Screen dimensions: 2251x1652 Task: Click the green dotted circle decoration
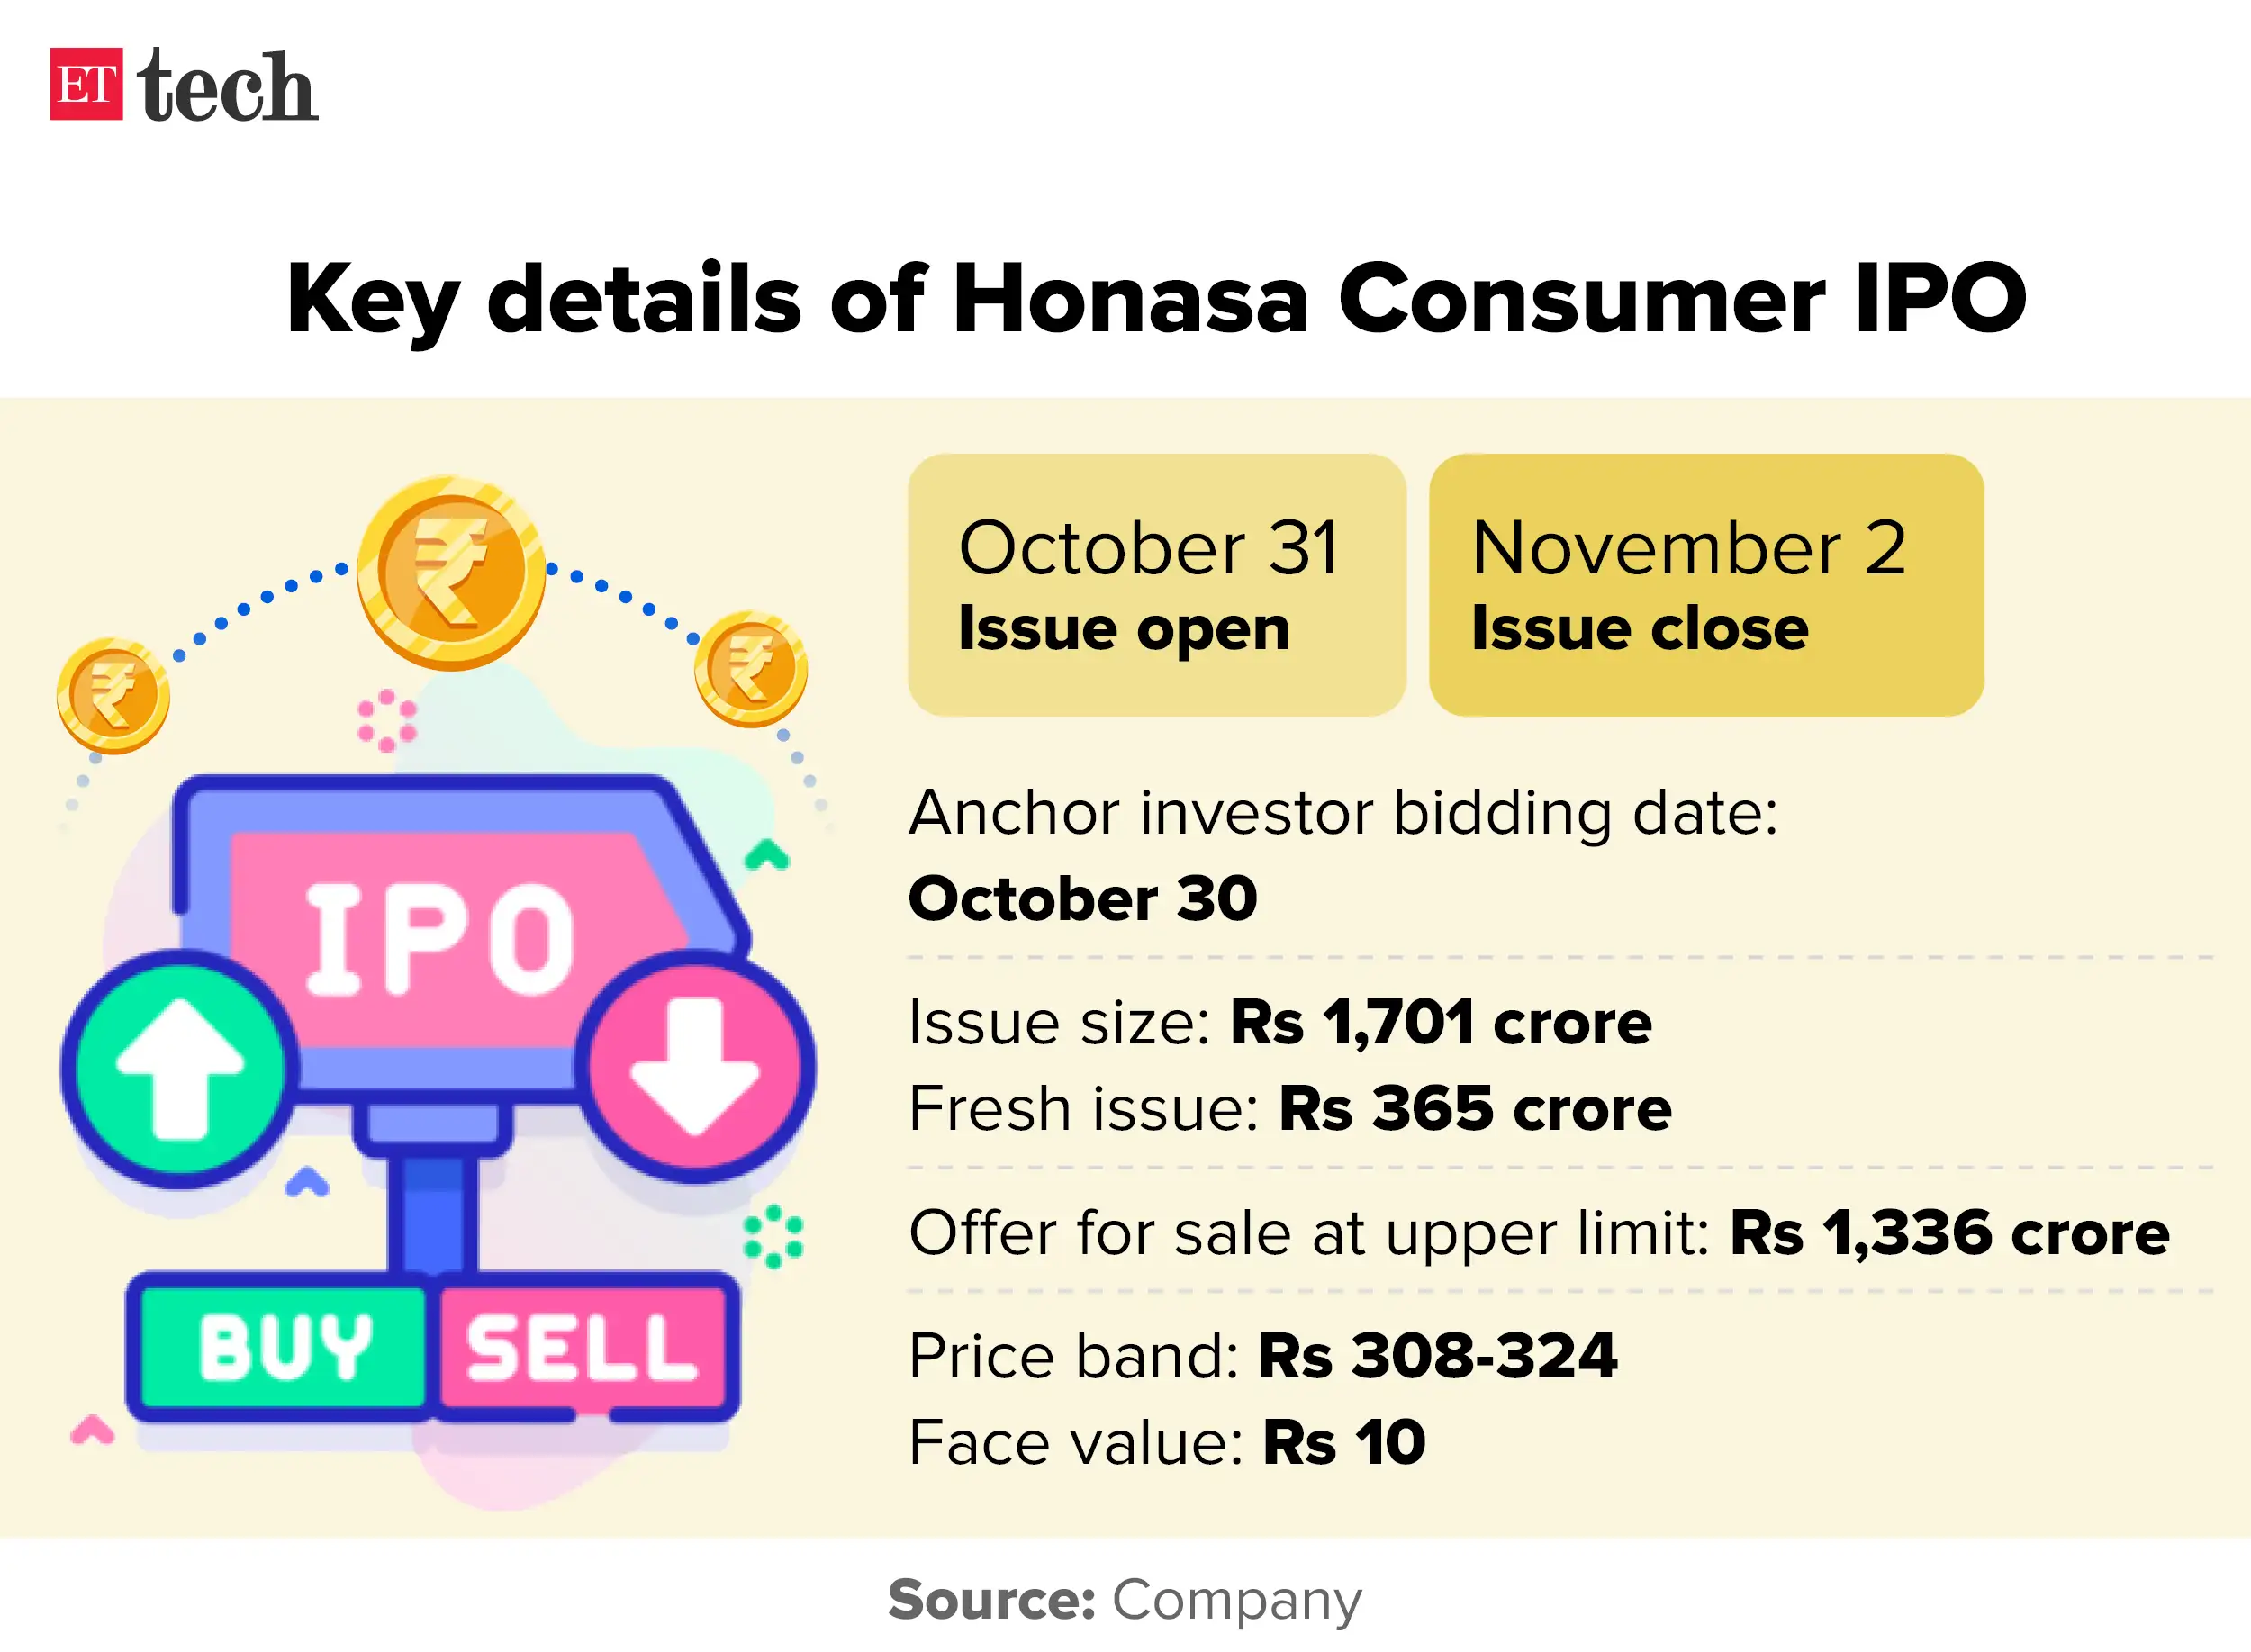click(773, 1237)
